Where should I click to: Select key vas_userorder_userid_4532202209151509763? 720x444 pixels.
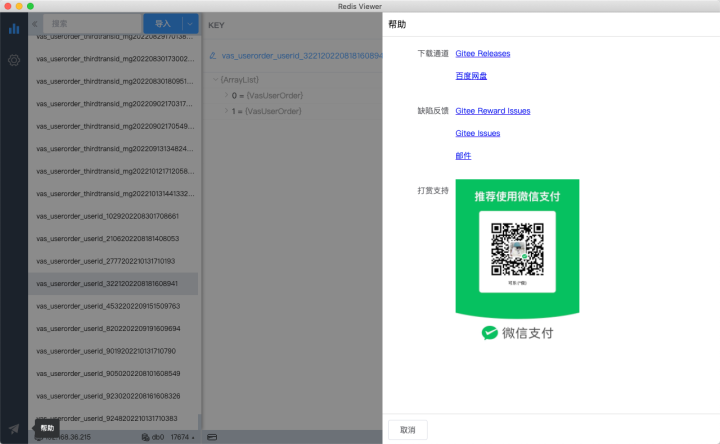113,306
